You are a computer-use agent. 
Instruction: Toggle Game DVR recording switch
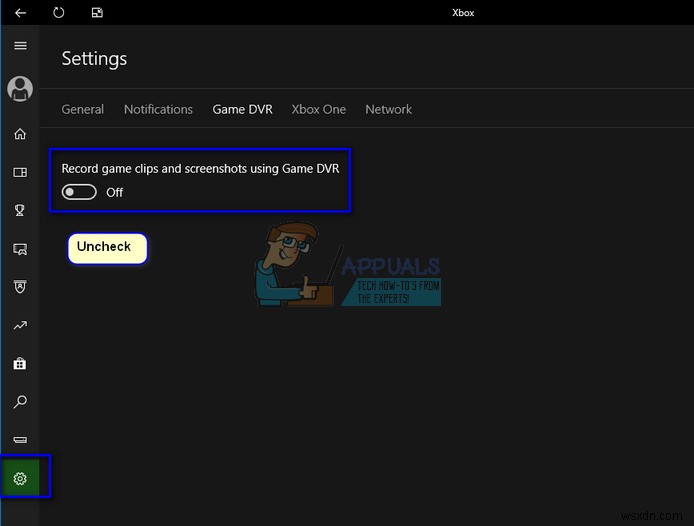click(79, 192)
